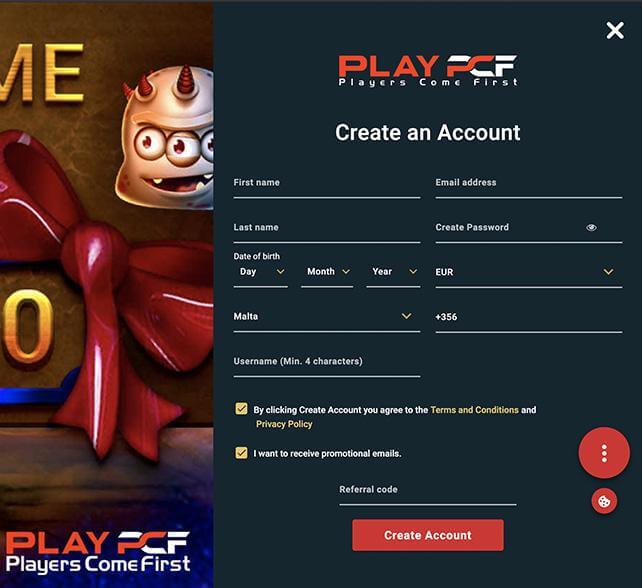Focus the Email address field

point(529,186)
